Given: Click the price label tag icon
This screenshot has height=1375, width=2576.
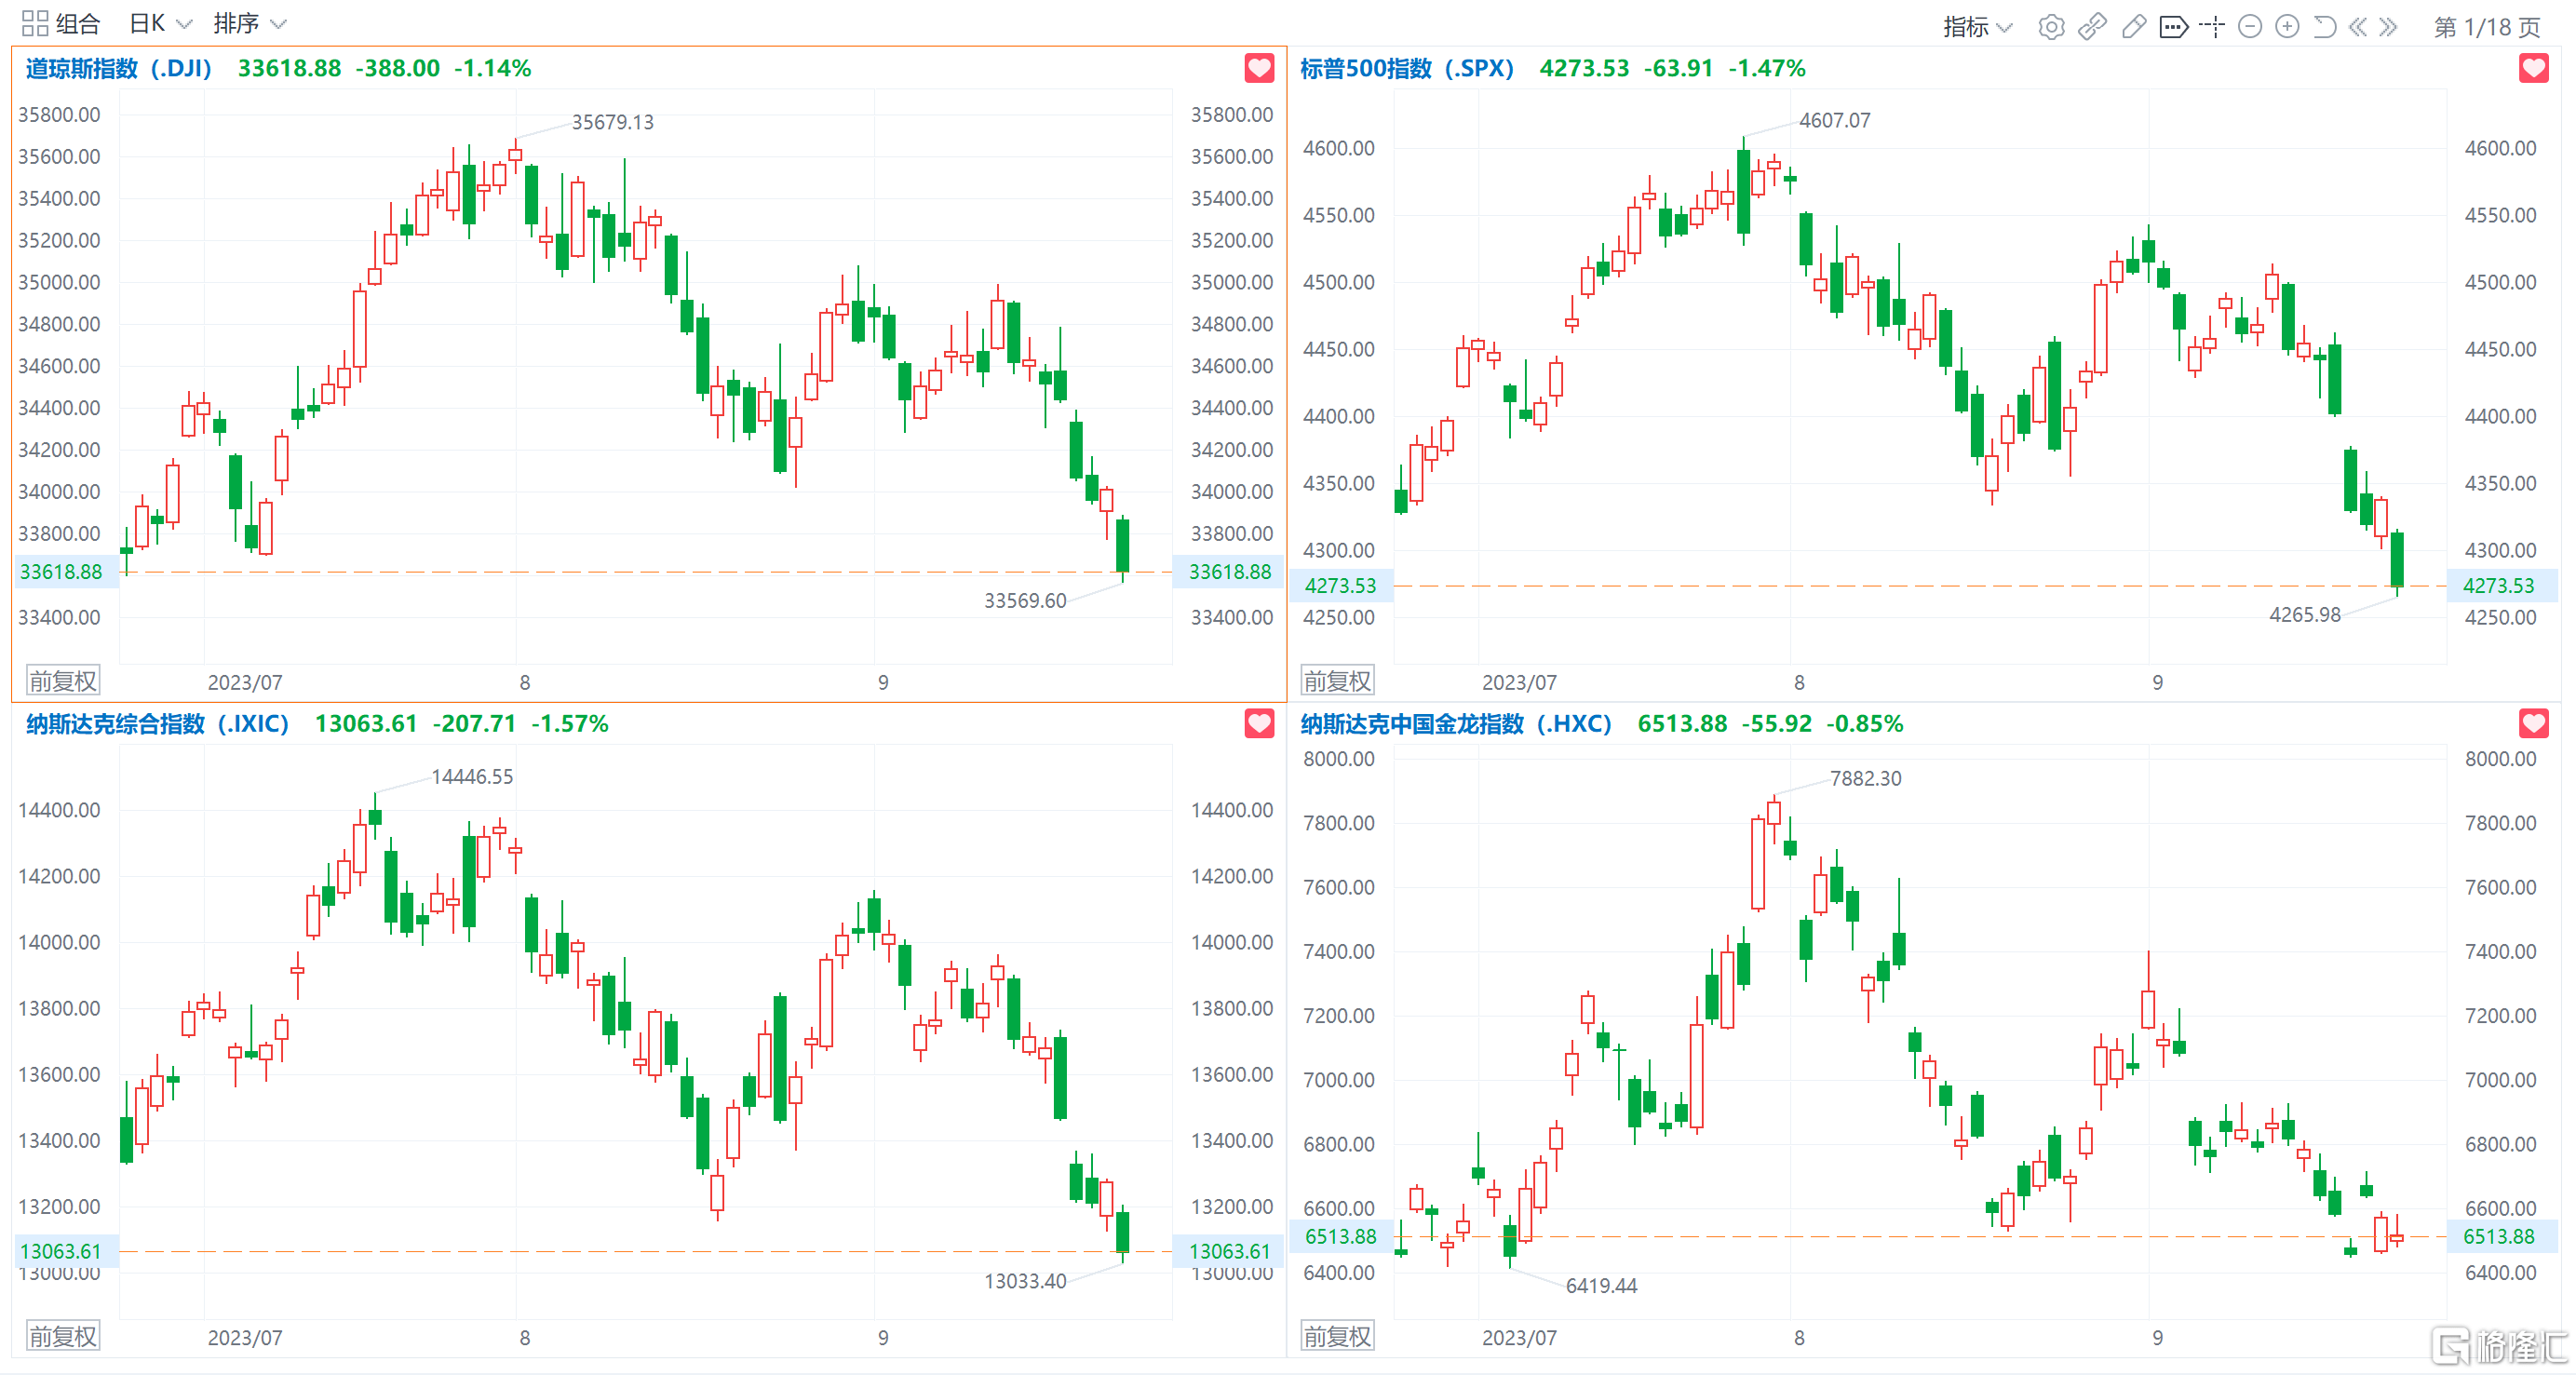Looking at the screenshot, I should coord(2173,27).
